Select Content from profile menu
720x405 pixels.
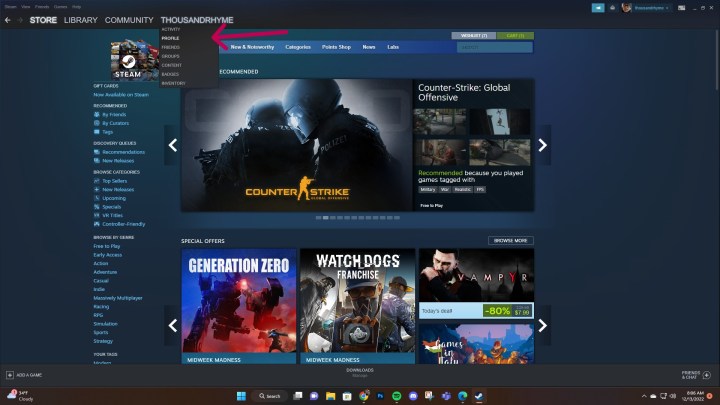click(x=172, y=65)
